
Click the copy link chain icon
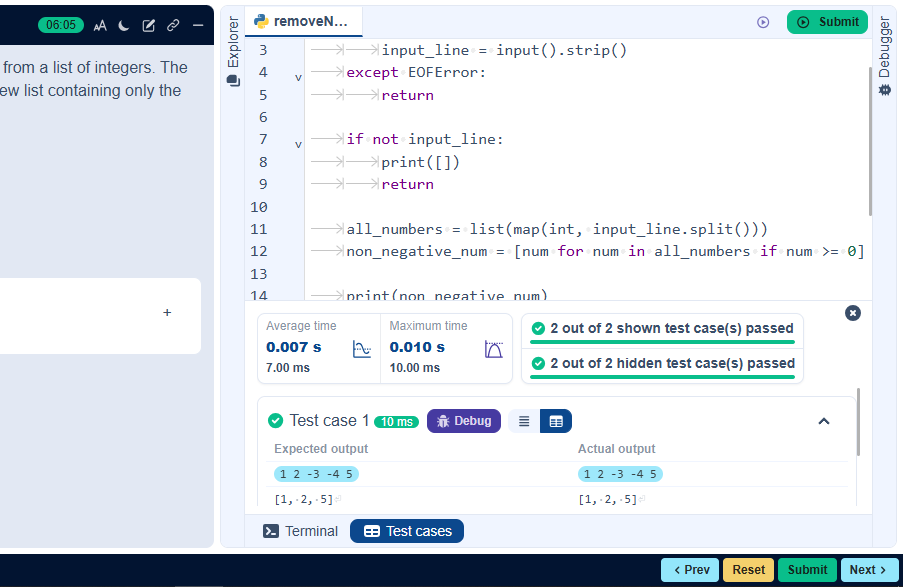[173, 25]
